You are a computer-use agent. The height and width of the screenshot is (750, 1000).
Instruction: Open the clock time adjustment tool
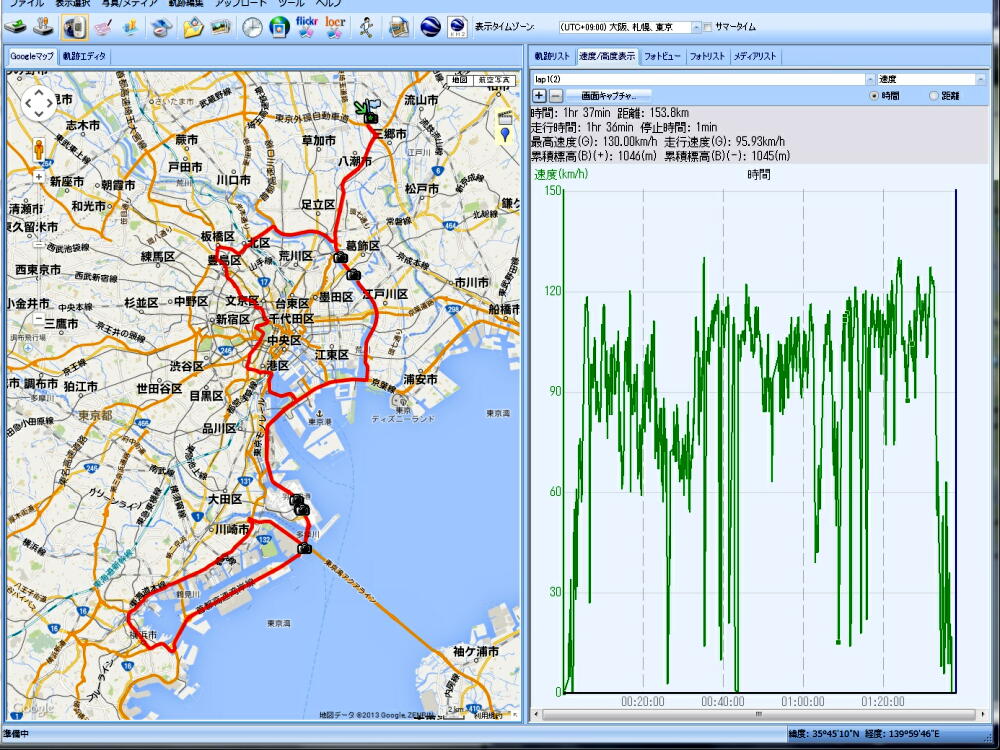coord(252,27)
